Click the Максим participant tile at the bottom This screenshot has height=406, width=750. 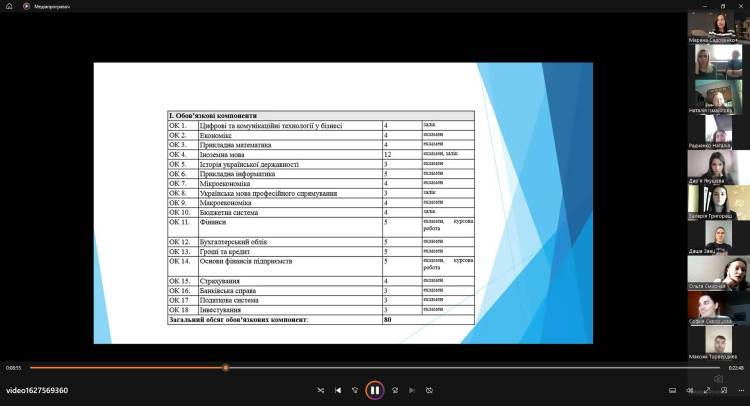point(717,342)
